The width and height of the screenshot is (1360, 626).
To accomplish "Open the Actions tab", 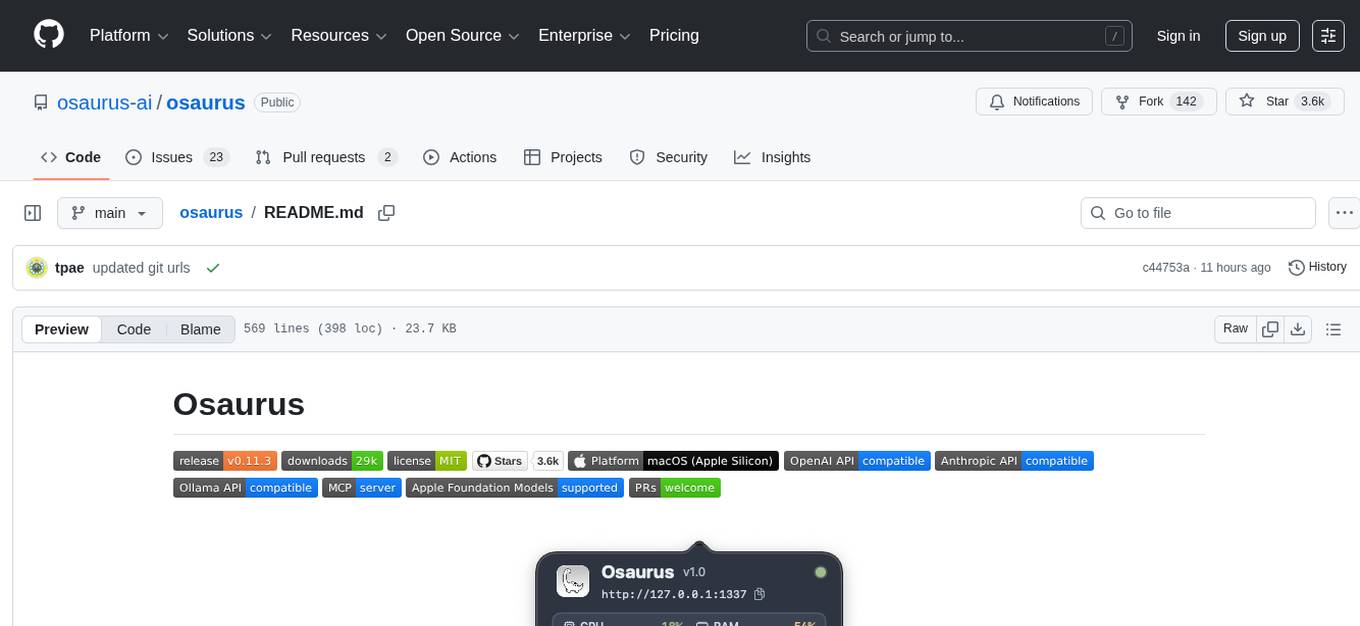I will [x=460, y=157].
